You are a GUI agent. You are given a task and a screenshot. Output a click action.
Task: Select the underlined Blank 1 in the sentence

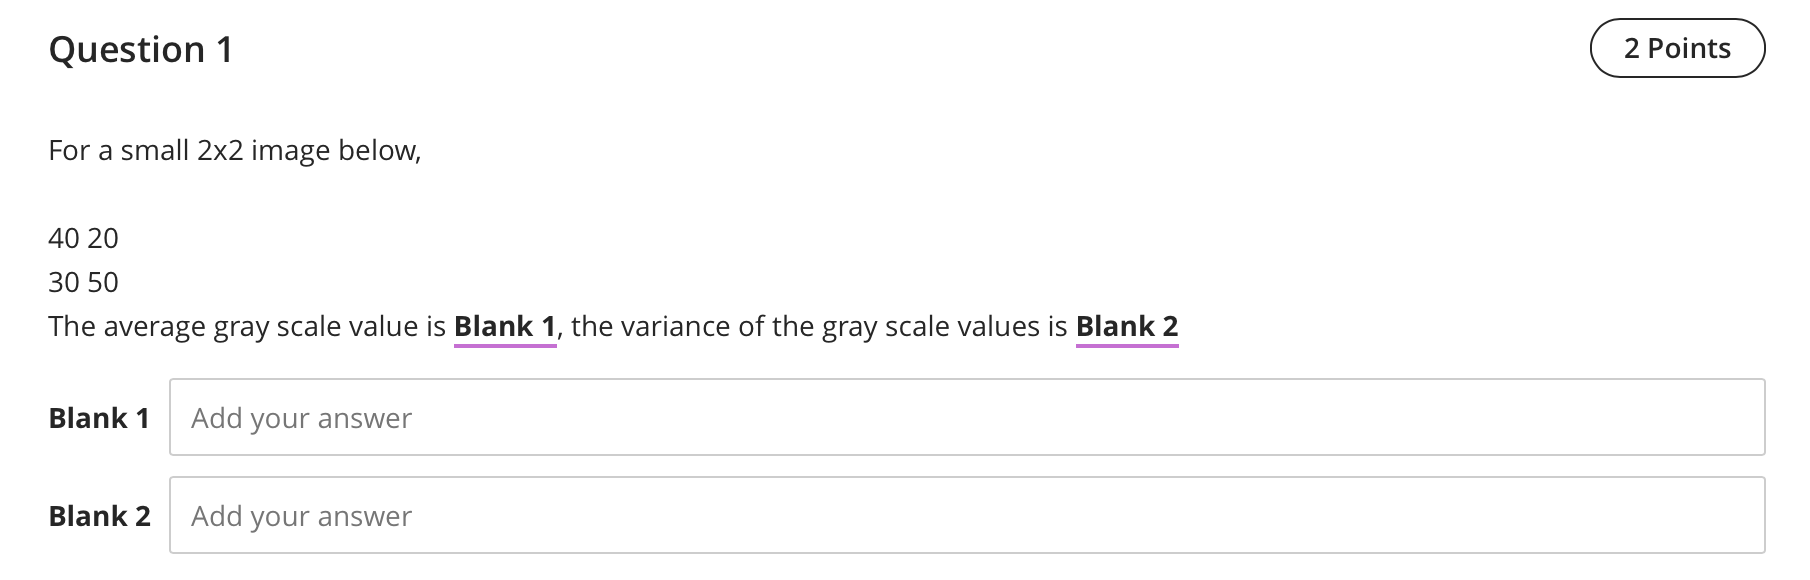[x=505, y=327]
